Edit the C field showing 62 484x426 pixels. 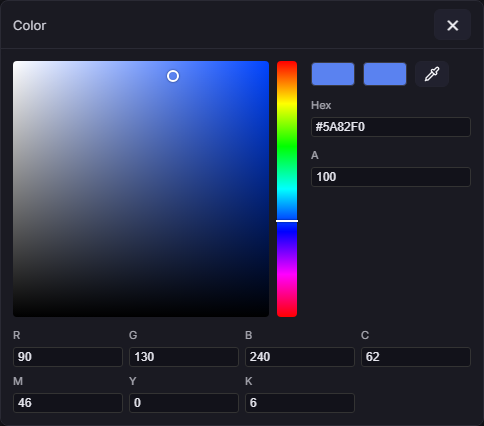click(416, 357)
